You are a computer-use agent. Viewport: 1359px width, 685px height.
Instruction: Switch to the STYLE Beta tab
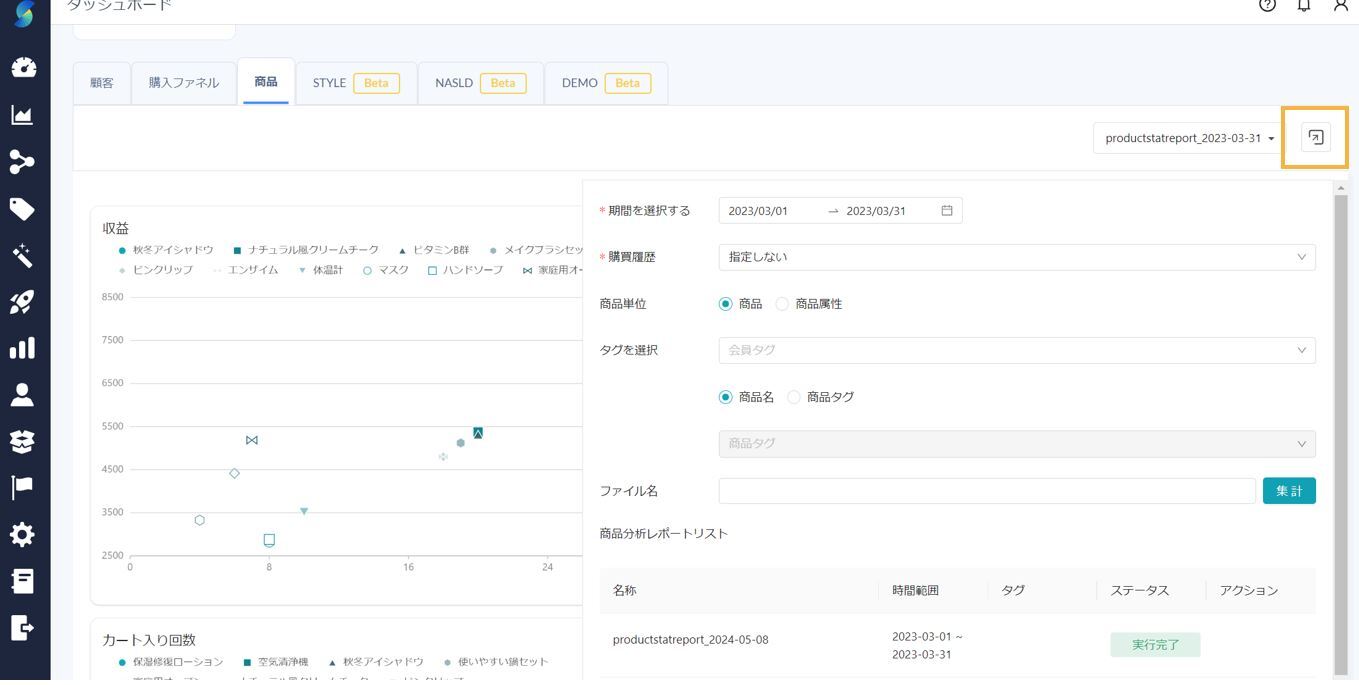tap(356, 83)
